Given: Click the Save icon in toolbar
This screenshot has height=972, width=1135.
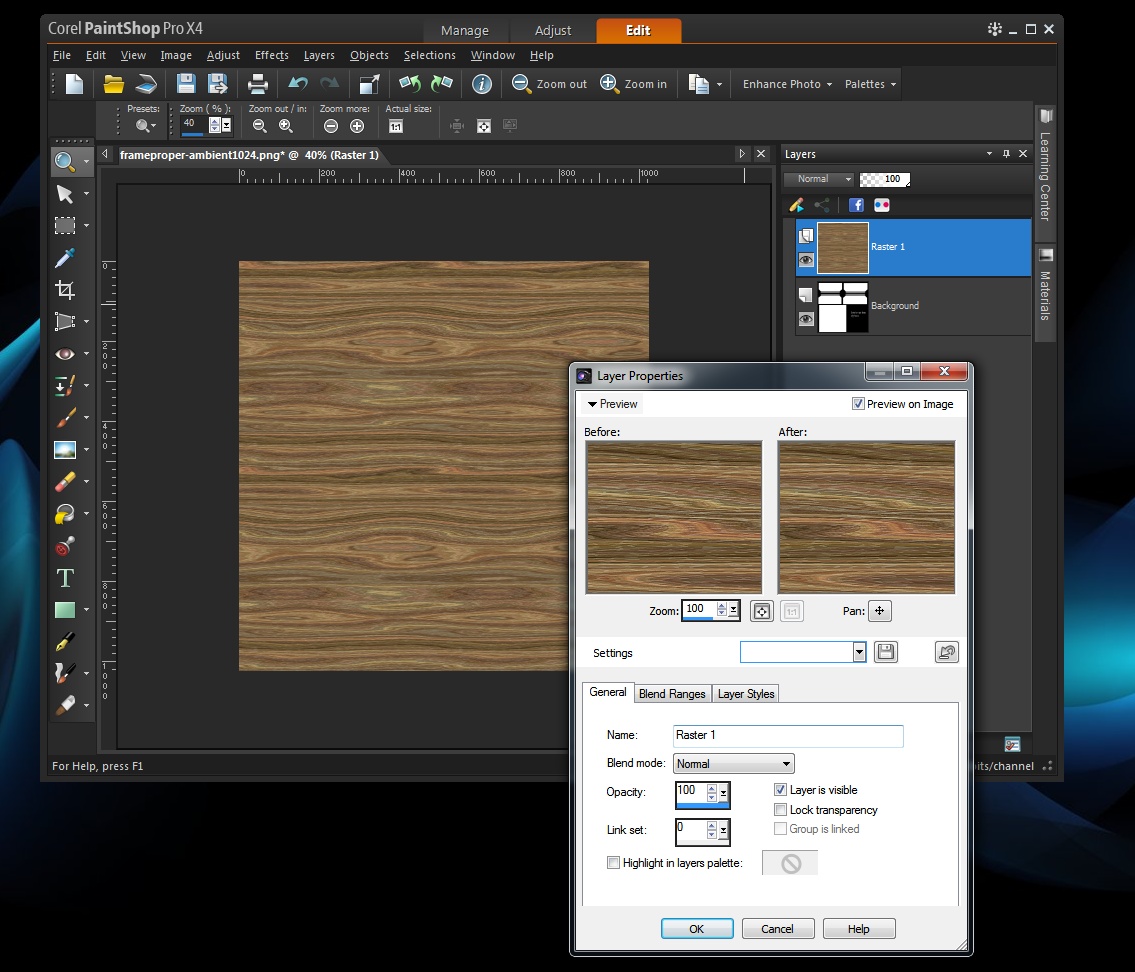Looking at the screenshot, I should (186, 84).
